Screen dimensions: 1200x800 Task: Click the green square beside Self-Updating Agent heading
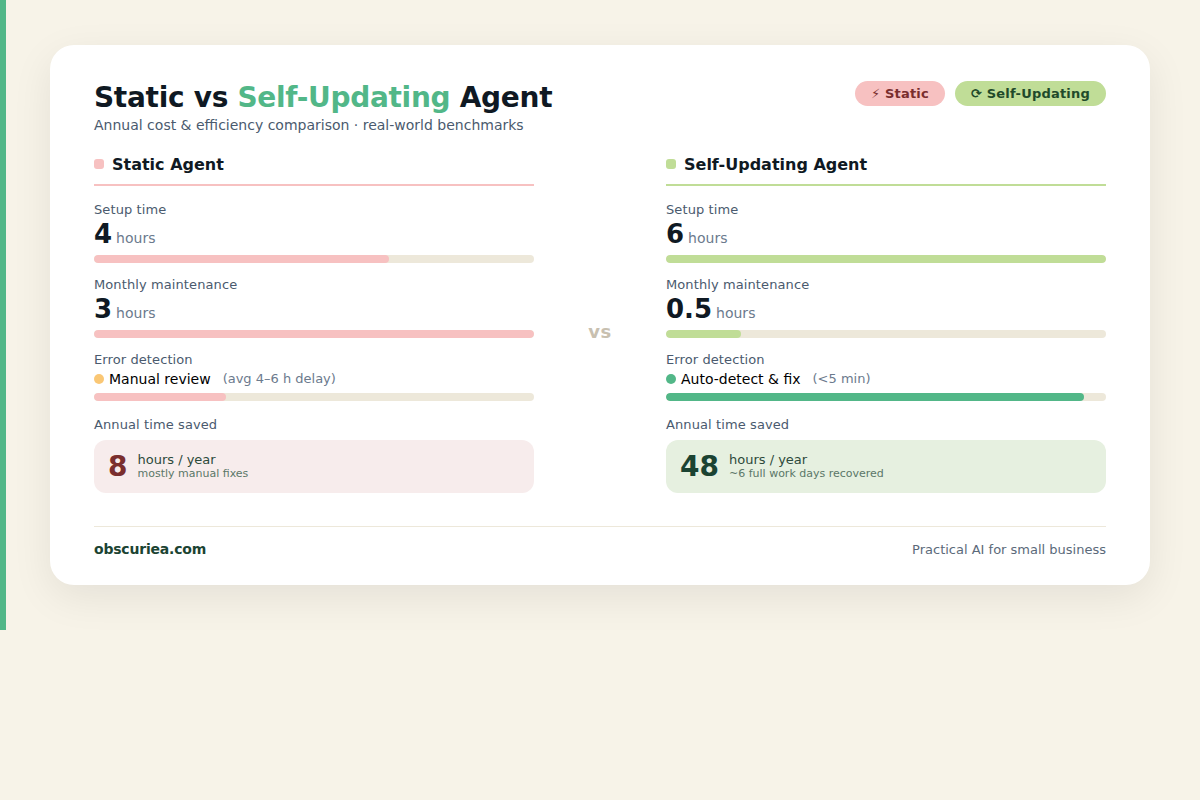click(671, 164)
